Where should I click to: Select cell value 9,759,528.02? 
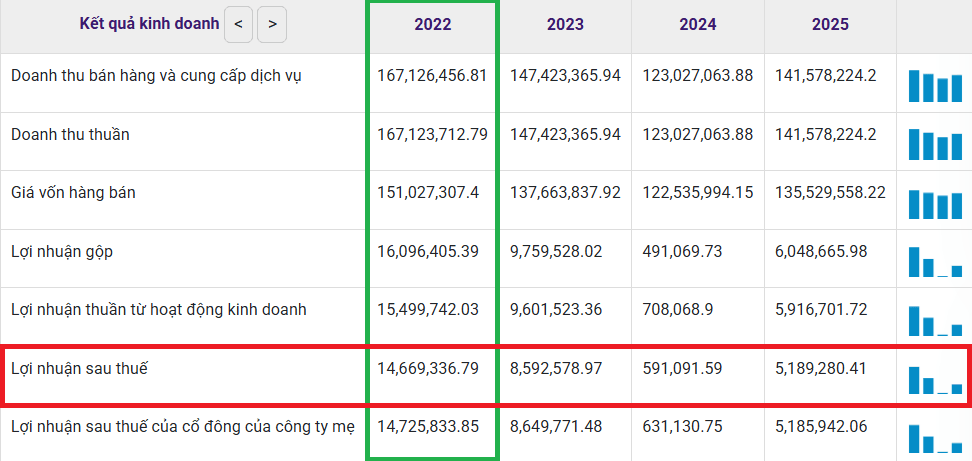[556, 252]
